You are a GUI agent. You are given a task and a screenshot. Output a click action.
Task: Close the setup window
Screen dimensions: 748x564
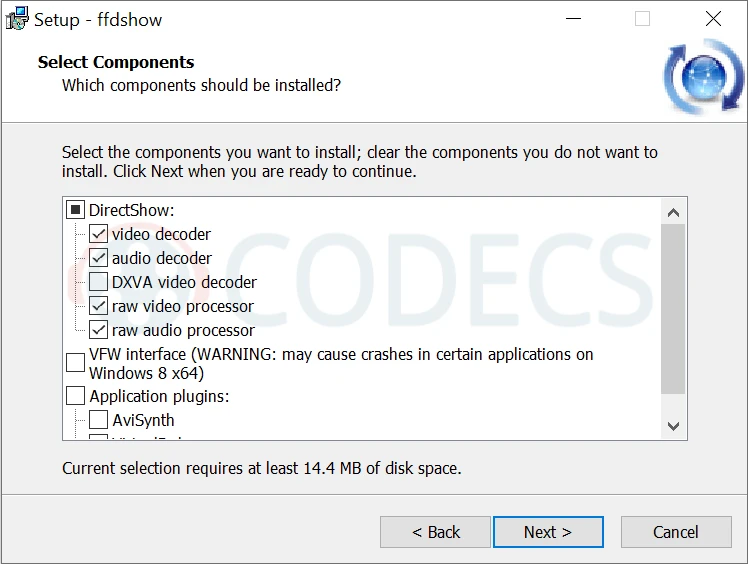coord(713,19)
